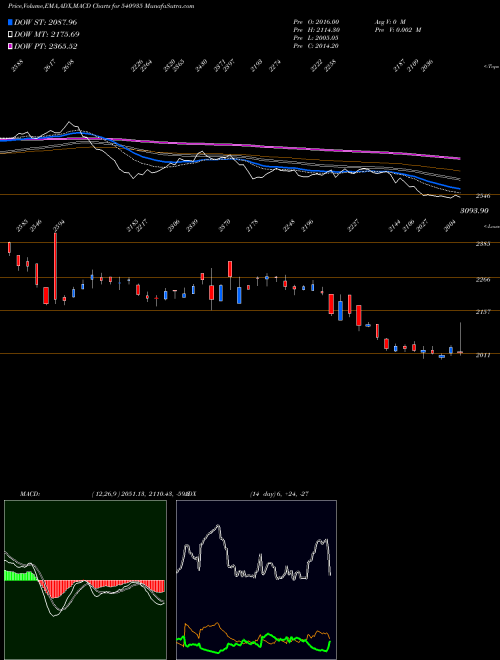The height and width of the screenshot is (660, 500).
Task: Click the Avg V: 0 M value
Action: (390, 21)
